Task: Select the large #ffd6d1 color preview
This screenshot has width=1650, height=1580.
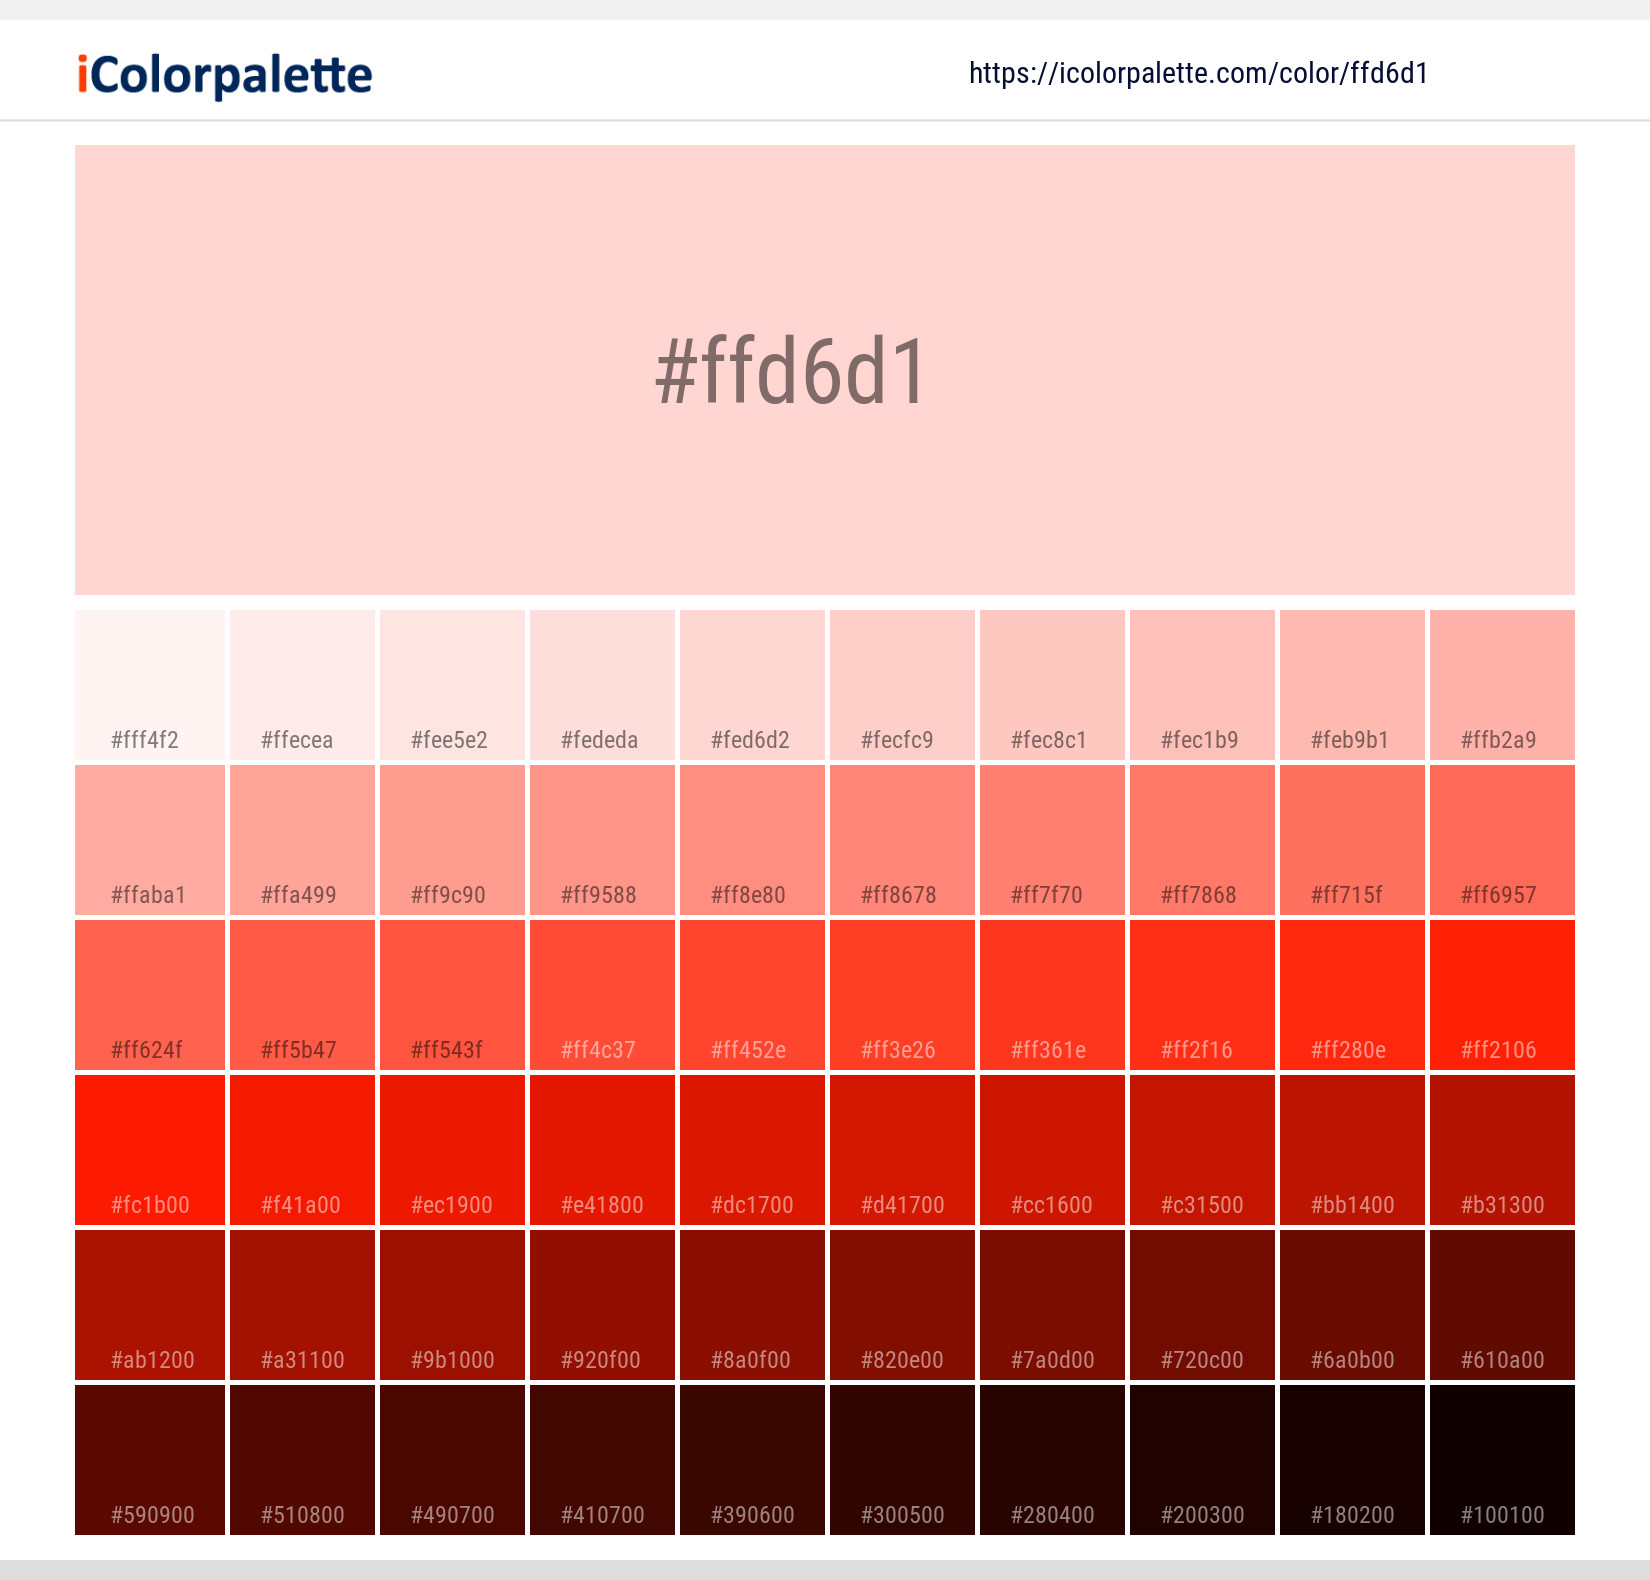Action: point(825,370)
